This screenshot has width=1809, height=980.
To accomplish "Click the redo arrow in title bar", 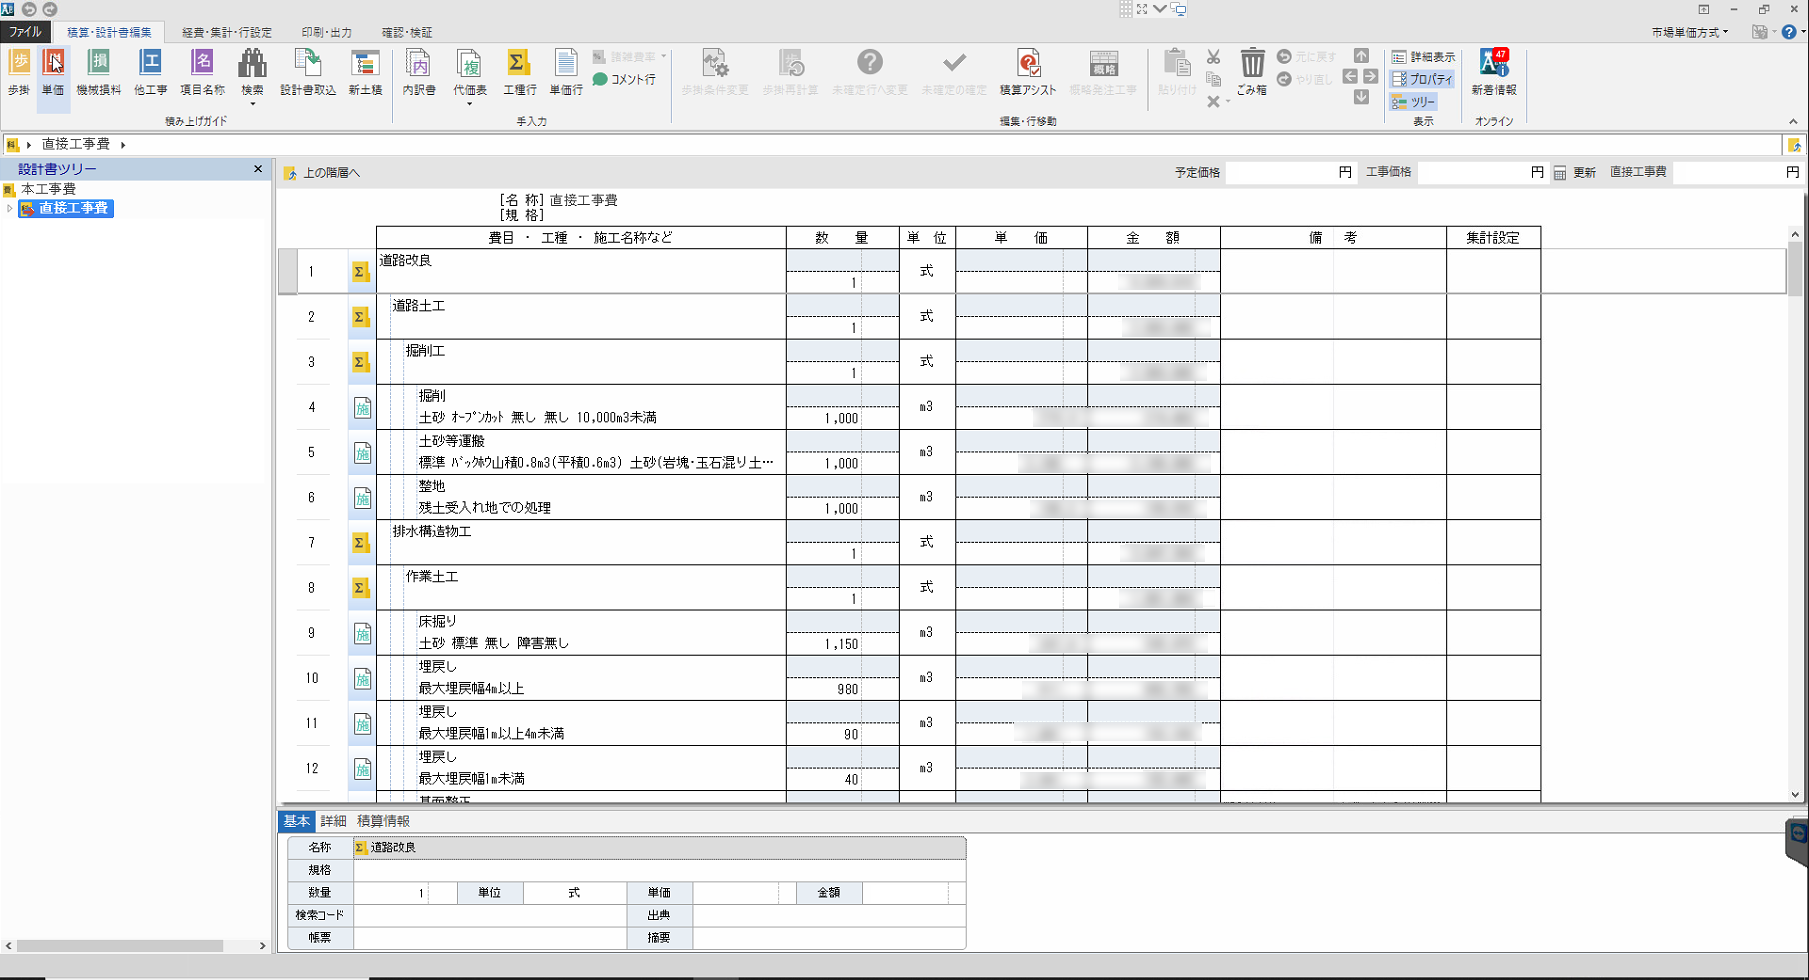I will pos(50,9).
